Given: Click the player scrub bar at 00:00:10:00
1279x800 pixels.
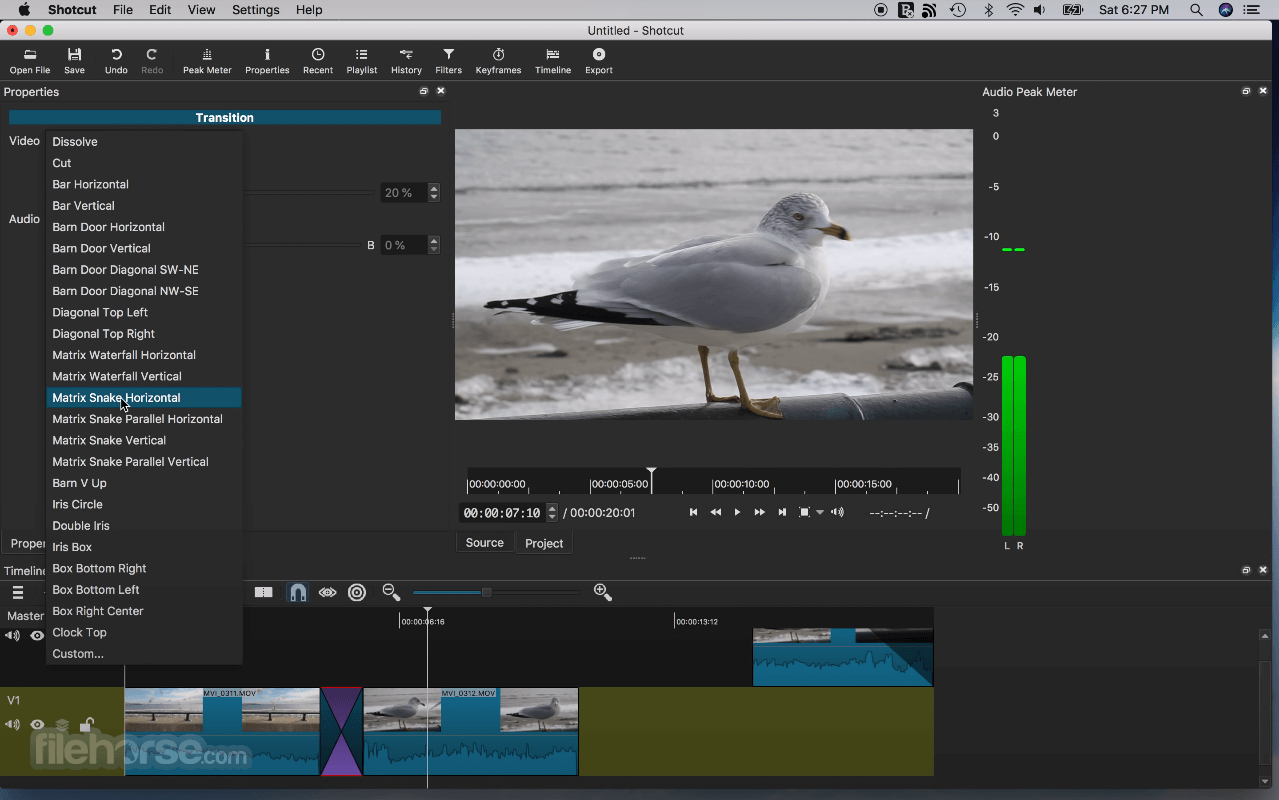Looking at the screenshot, I should (x=713, y=484).
